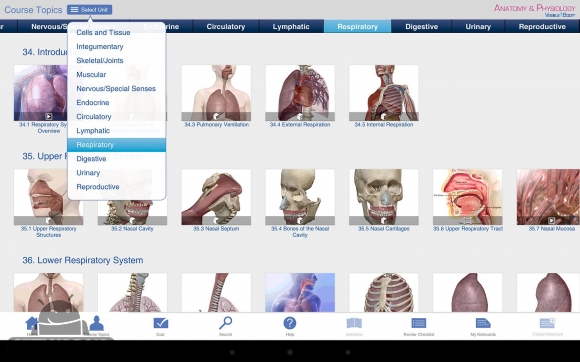The image size is (580, 362).
Task: Open 34.5 Internal Respiration thumbnail
Action: coord(384,93)
